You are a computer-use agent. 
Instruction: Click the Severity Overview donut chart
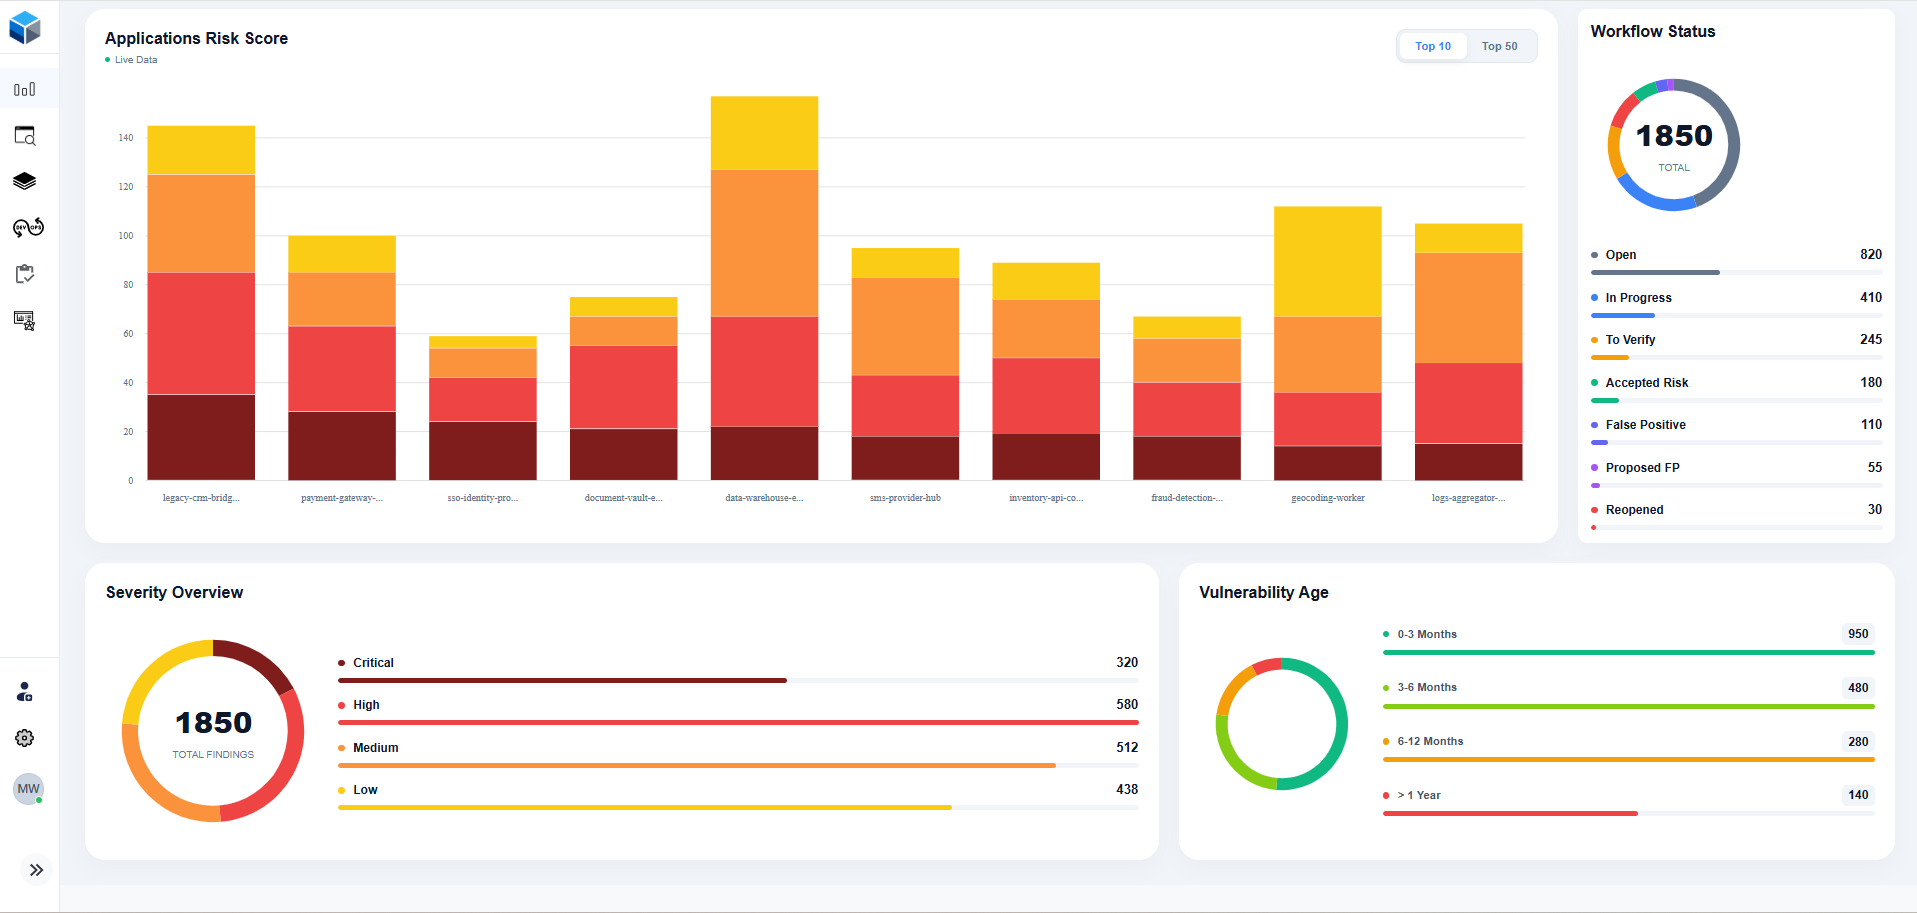213,731
